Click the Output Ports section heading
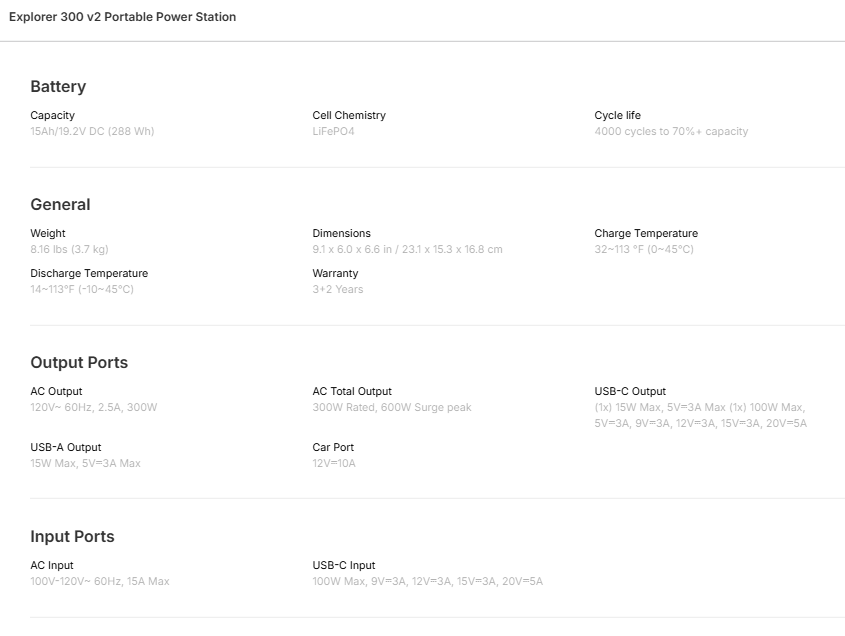 pos(79,363)
